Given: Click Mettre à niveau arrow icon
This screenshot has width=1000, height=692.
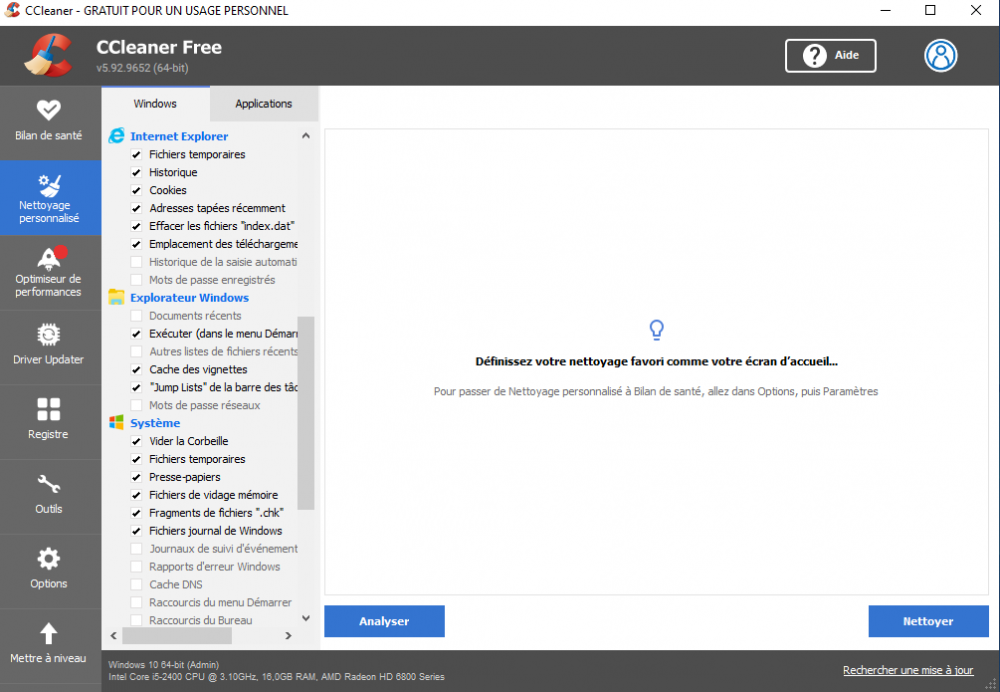Looking at the screenshot, I should click(x=48, y=634).
